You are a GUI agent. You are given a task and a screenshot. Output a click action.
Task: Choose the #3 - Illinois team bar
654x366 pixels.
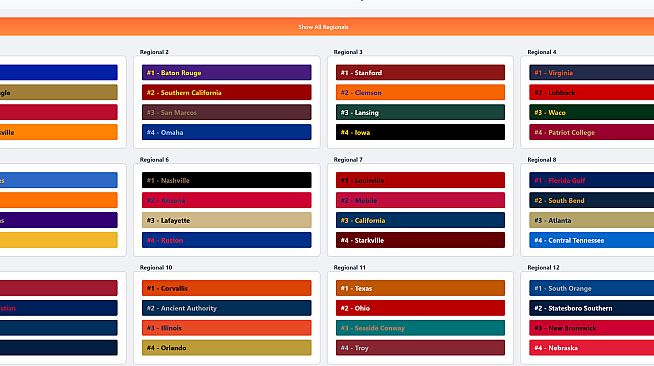pos(226,328)
